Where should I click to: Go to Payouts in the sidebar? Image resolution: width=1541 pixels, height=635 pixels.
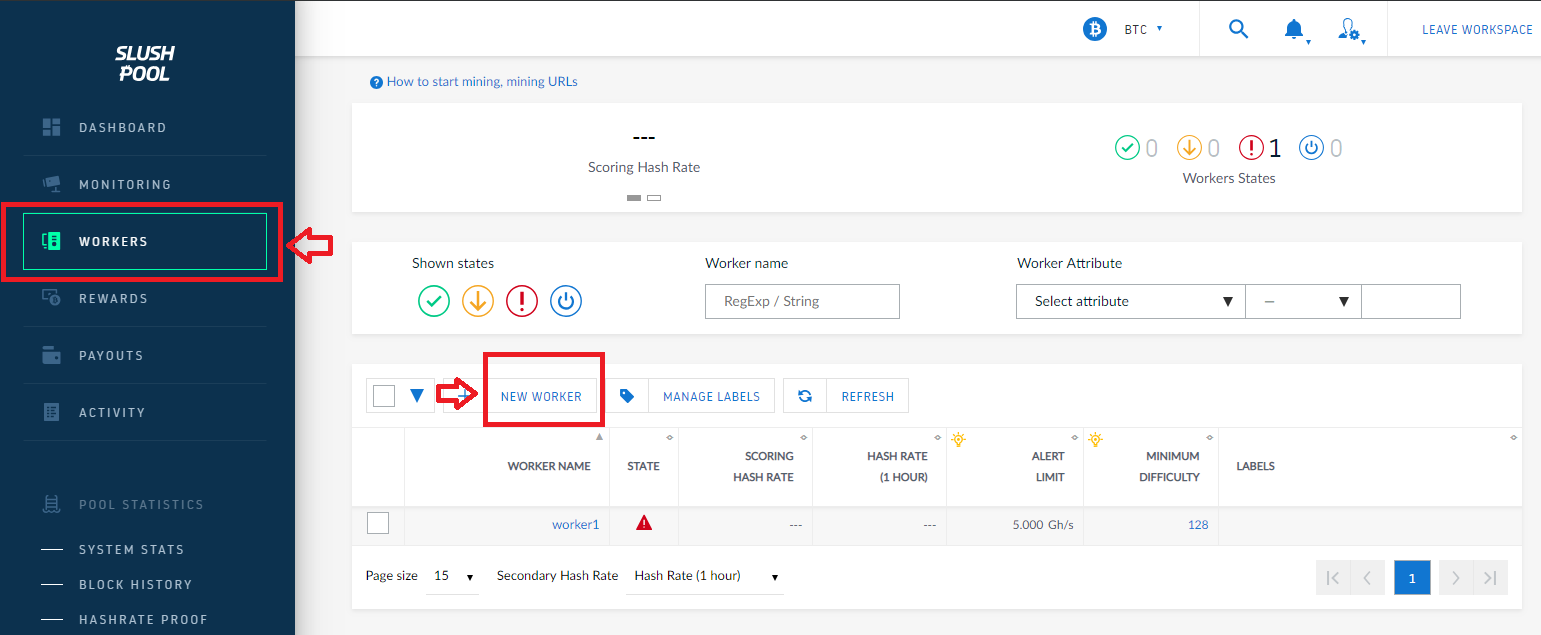click(x=110, y=356)
